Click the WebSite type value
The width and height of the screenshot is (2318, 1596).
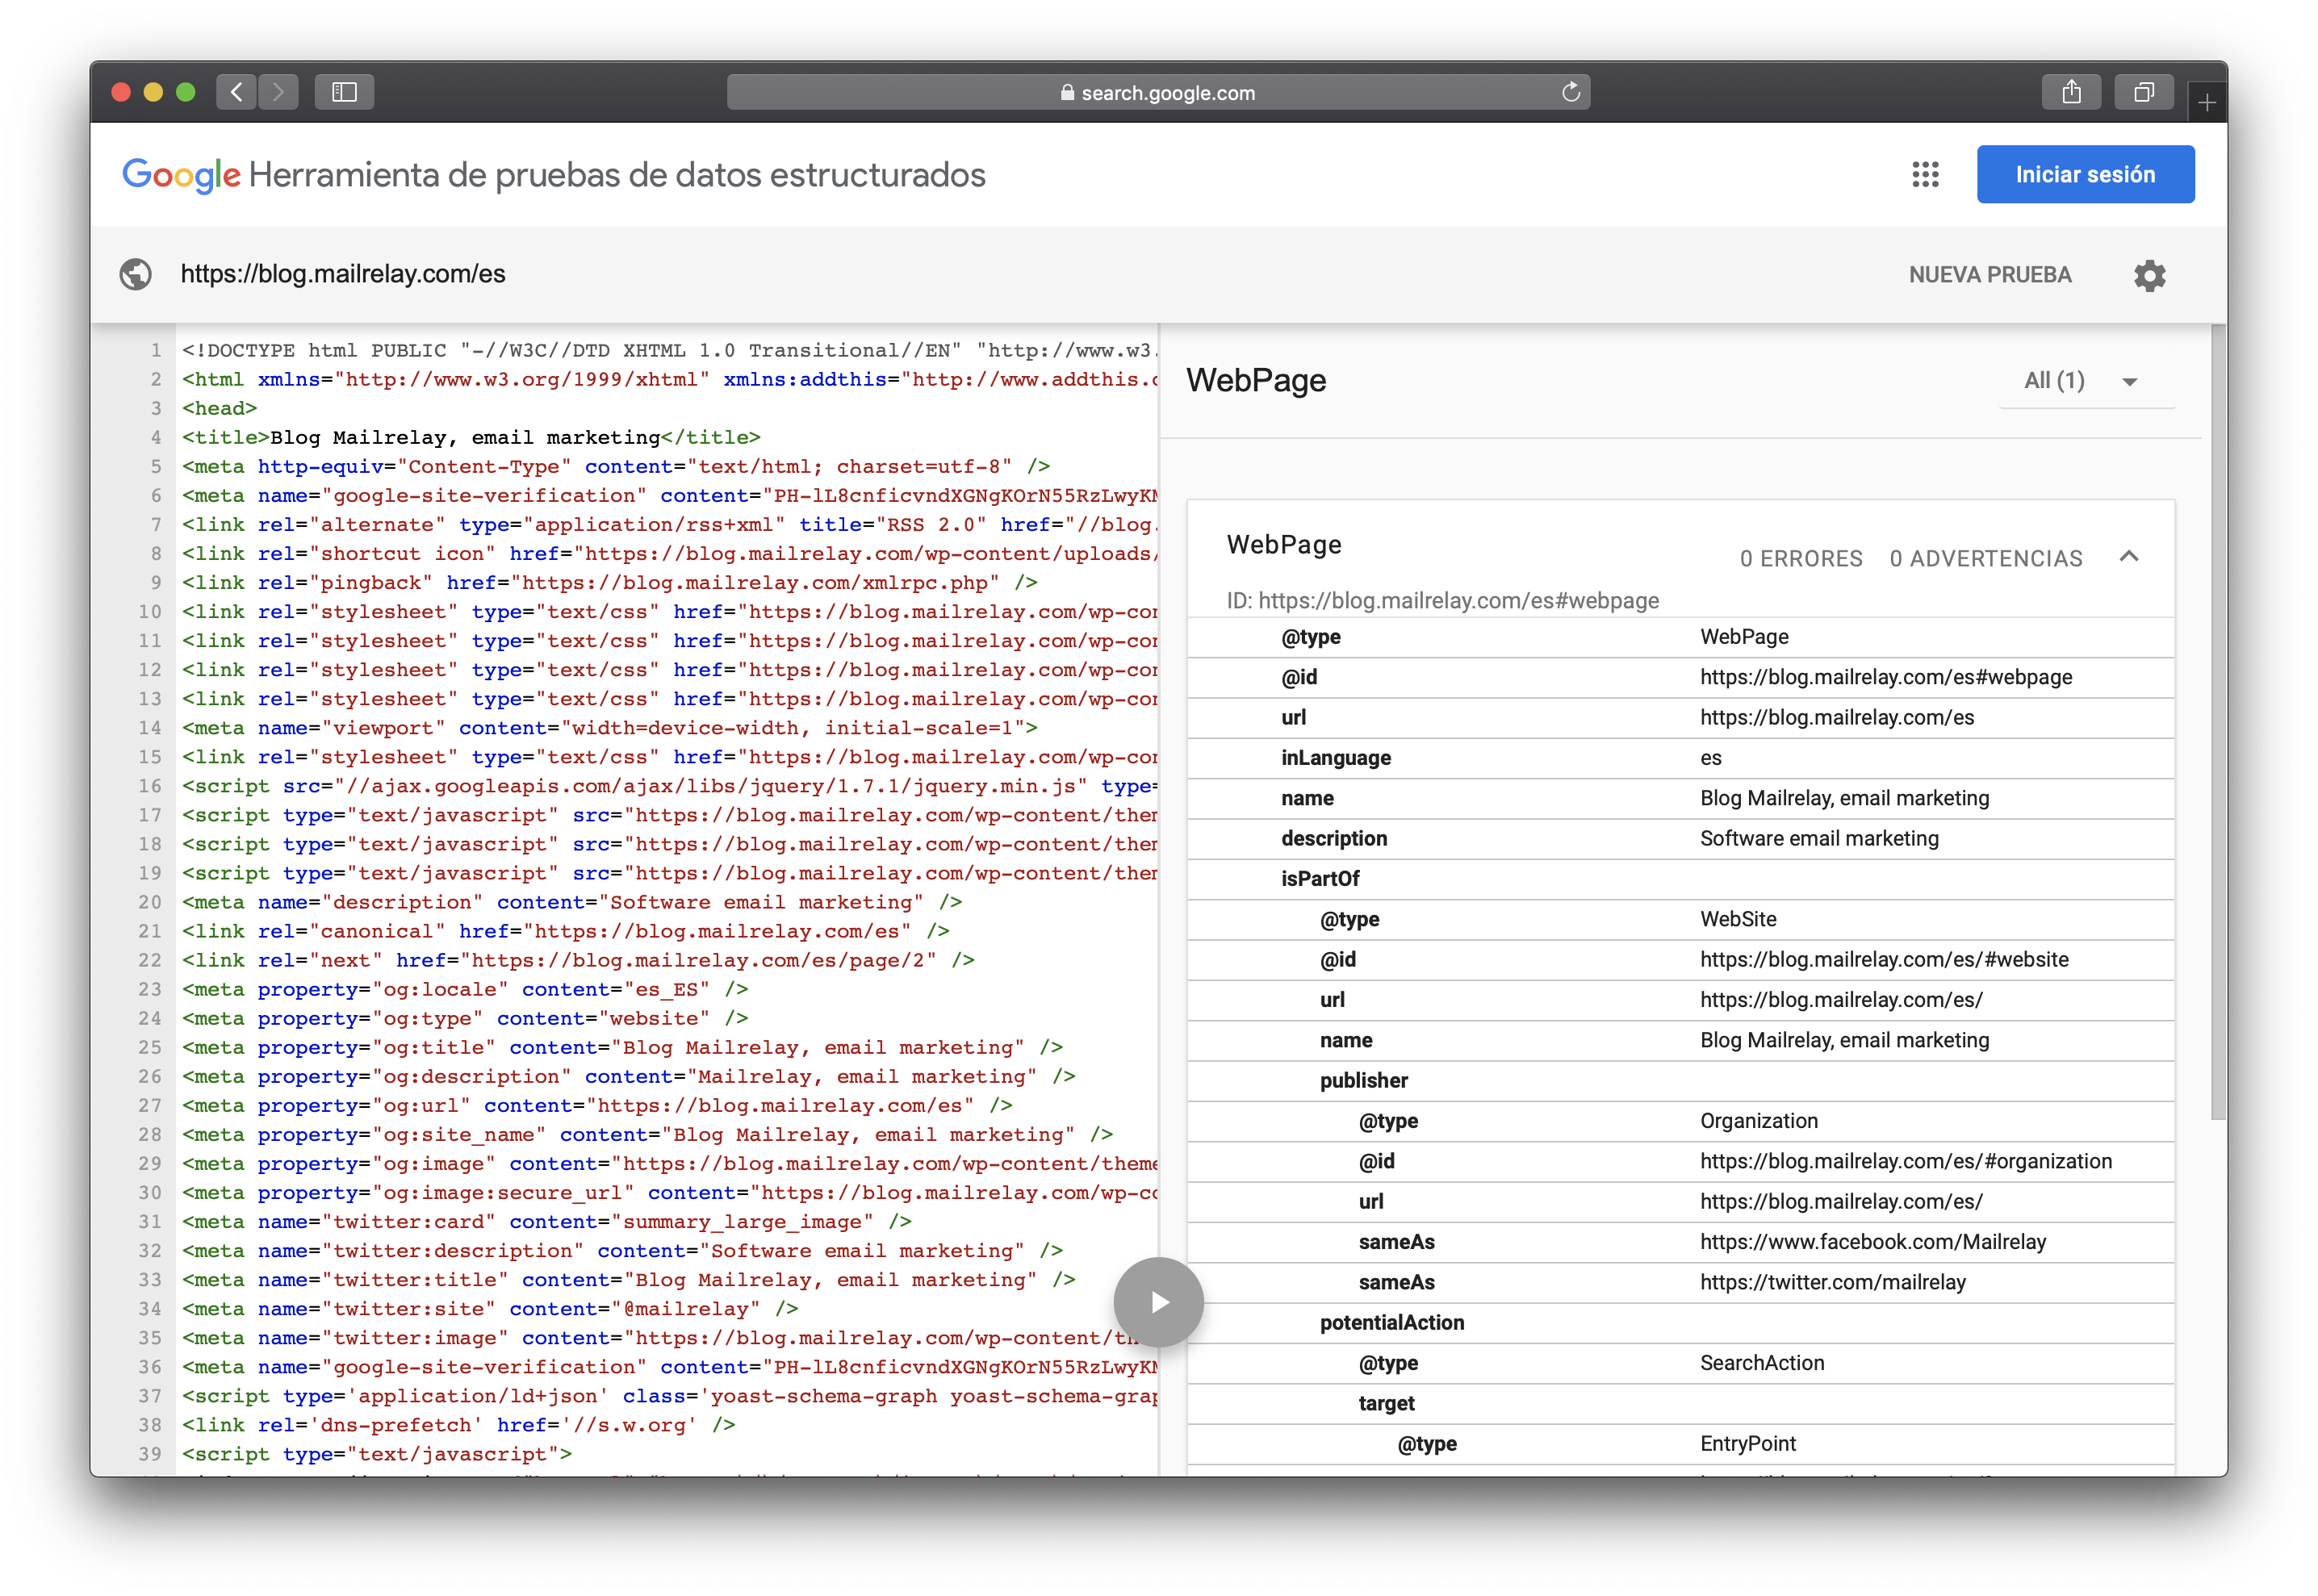pos(1738,919)
